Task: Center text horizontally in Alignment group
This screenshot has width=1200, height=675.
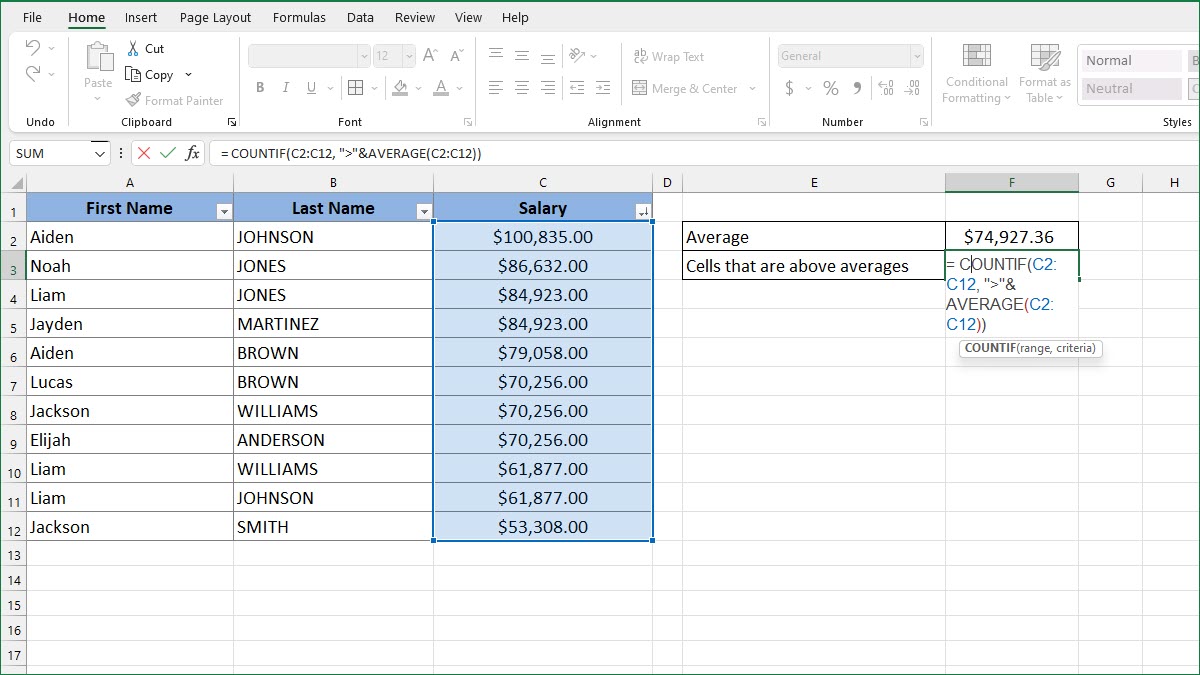Action: (x=521, y=88)
